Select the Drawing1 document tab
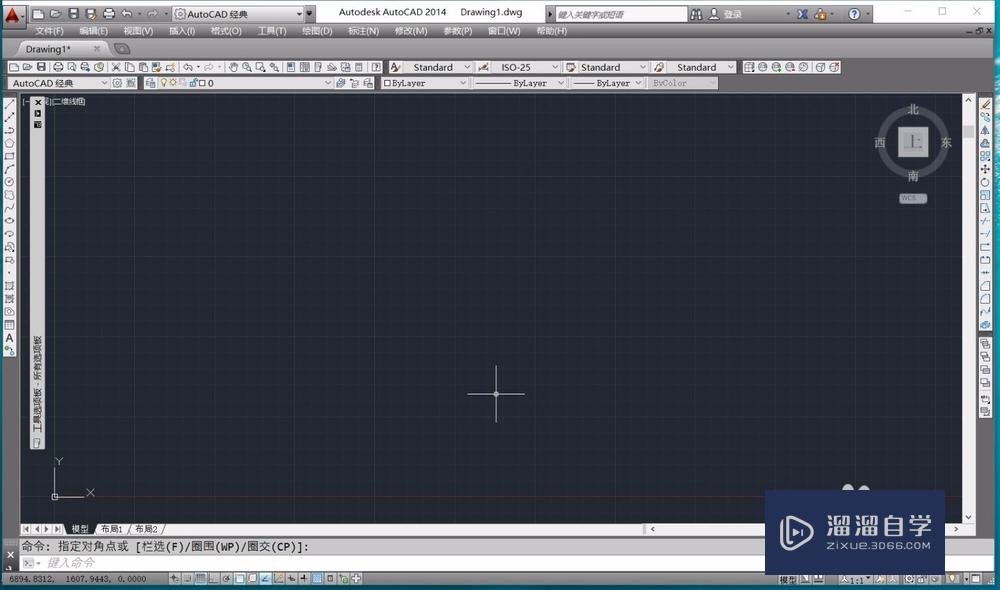This screenshot has width=1000, height=590. [48, 49]
